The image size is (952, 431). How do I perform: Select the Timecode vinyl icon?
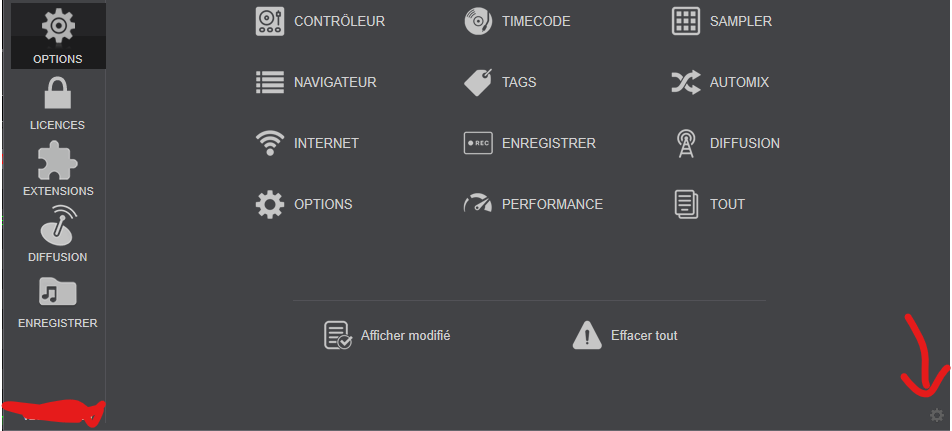click(478, 21)
